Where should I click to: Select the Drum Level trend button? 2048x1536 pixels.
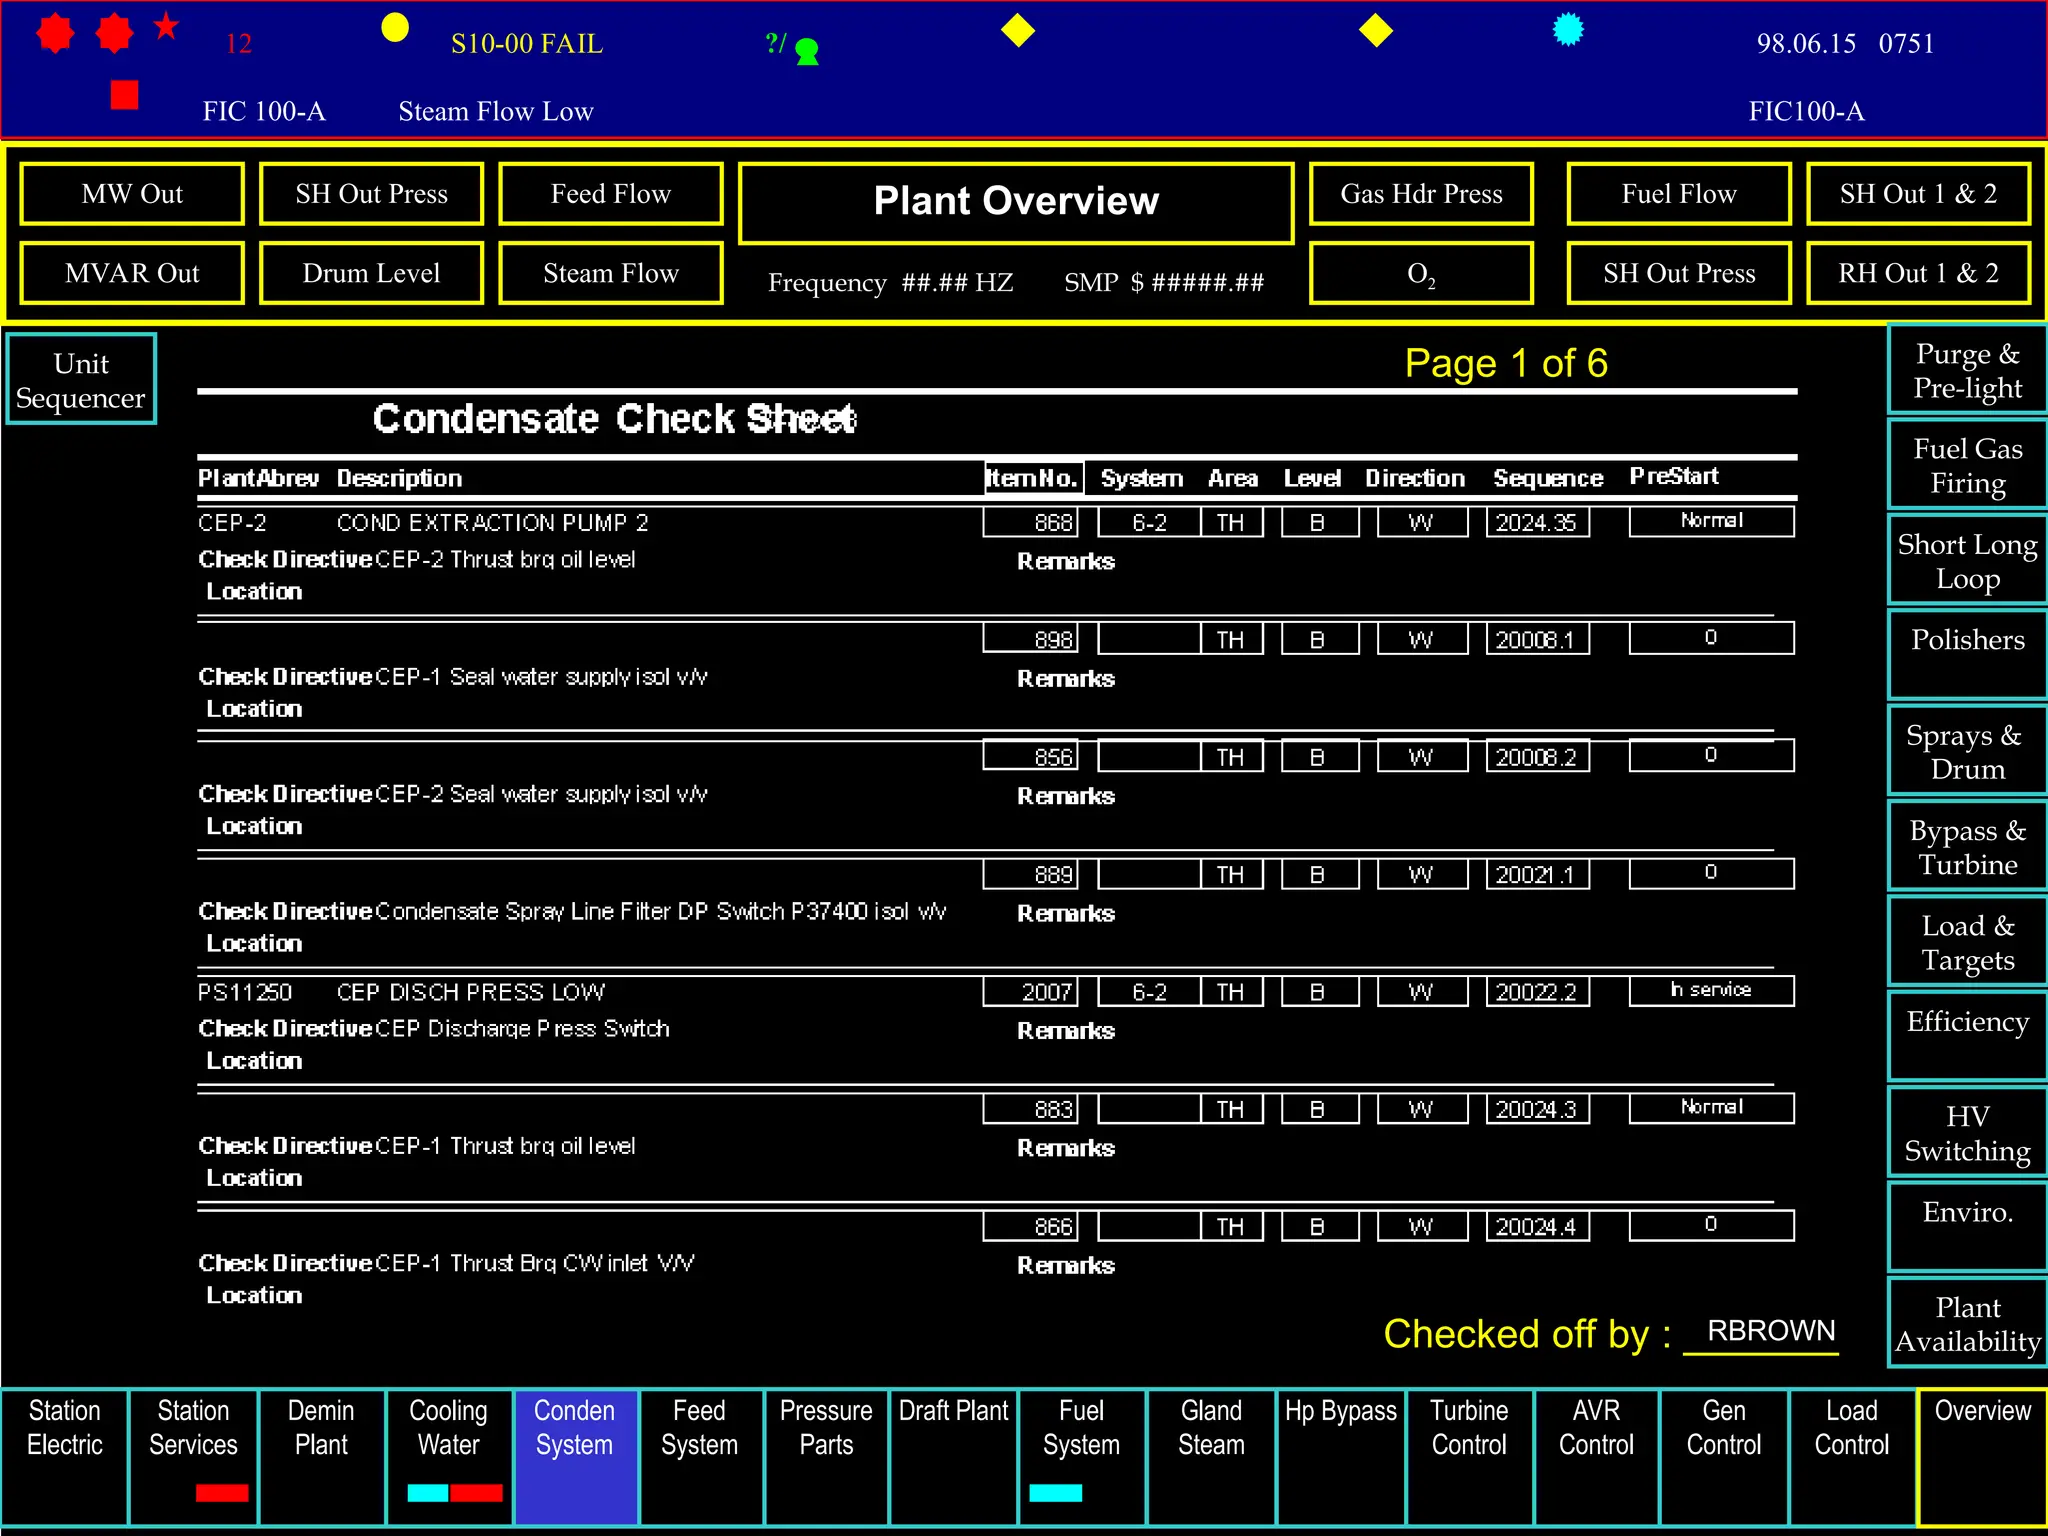click(371, 273)
